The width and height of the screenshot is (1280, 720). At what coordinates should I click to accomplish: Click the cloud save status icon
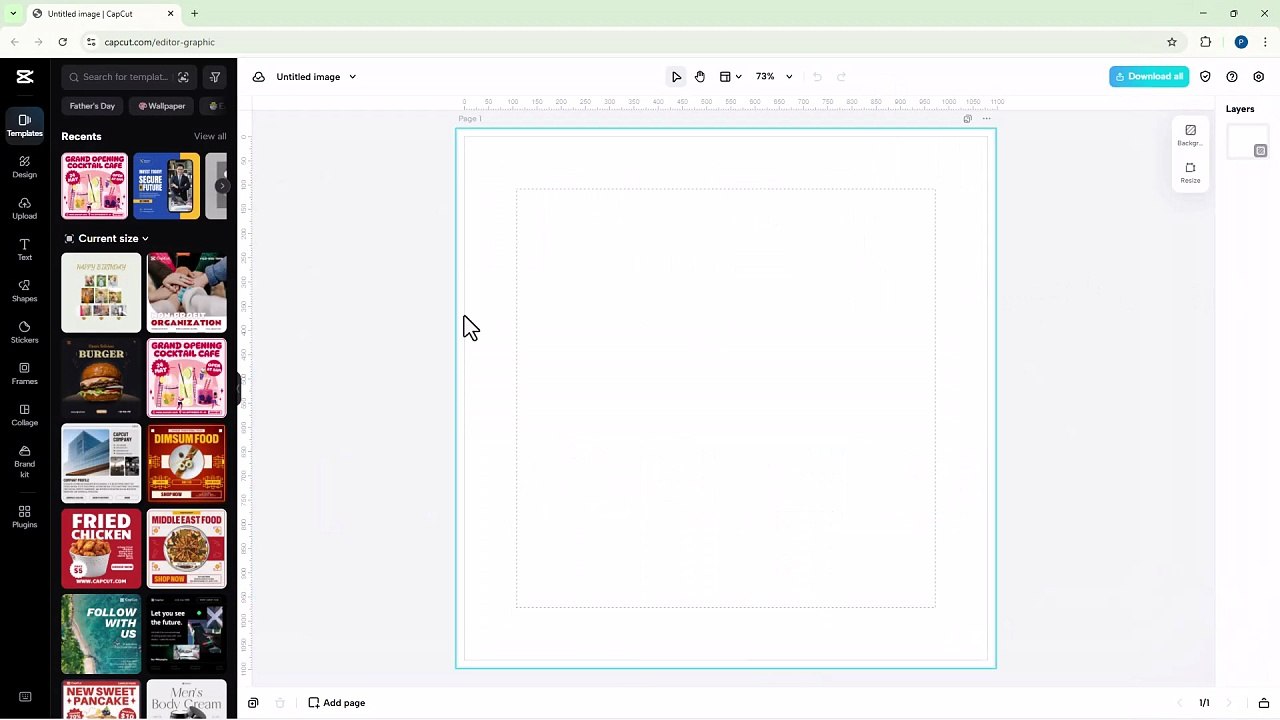click(x=259, y=77)
